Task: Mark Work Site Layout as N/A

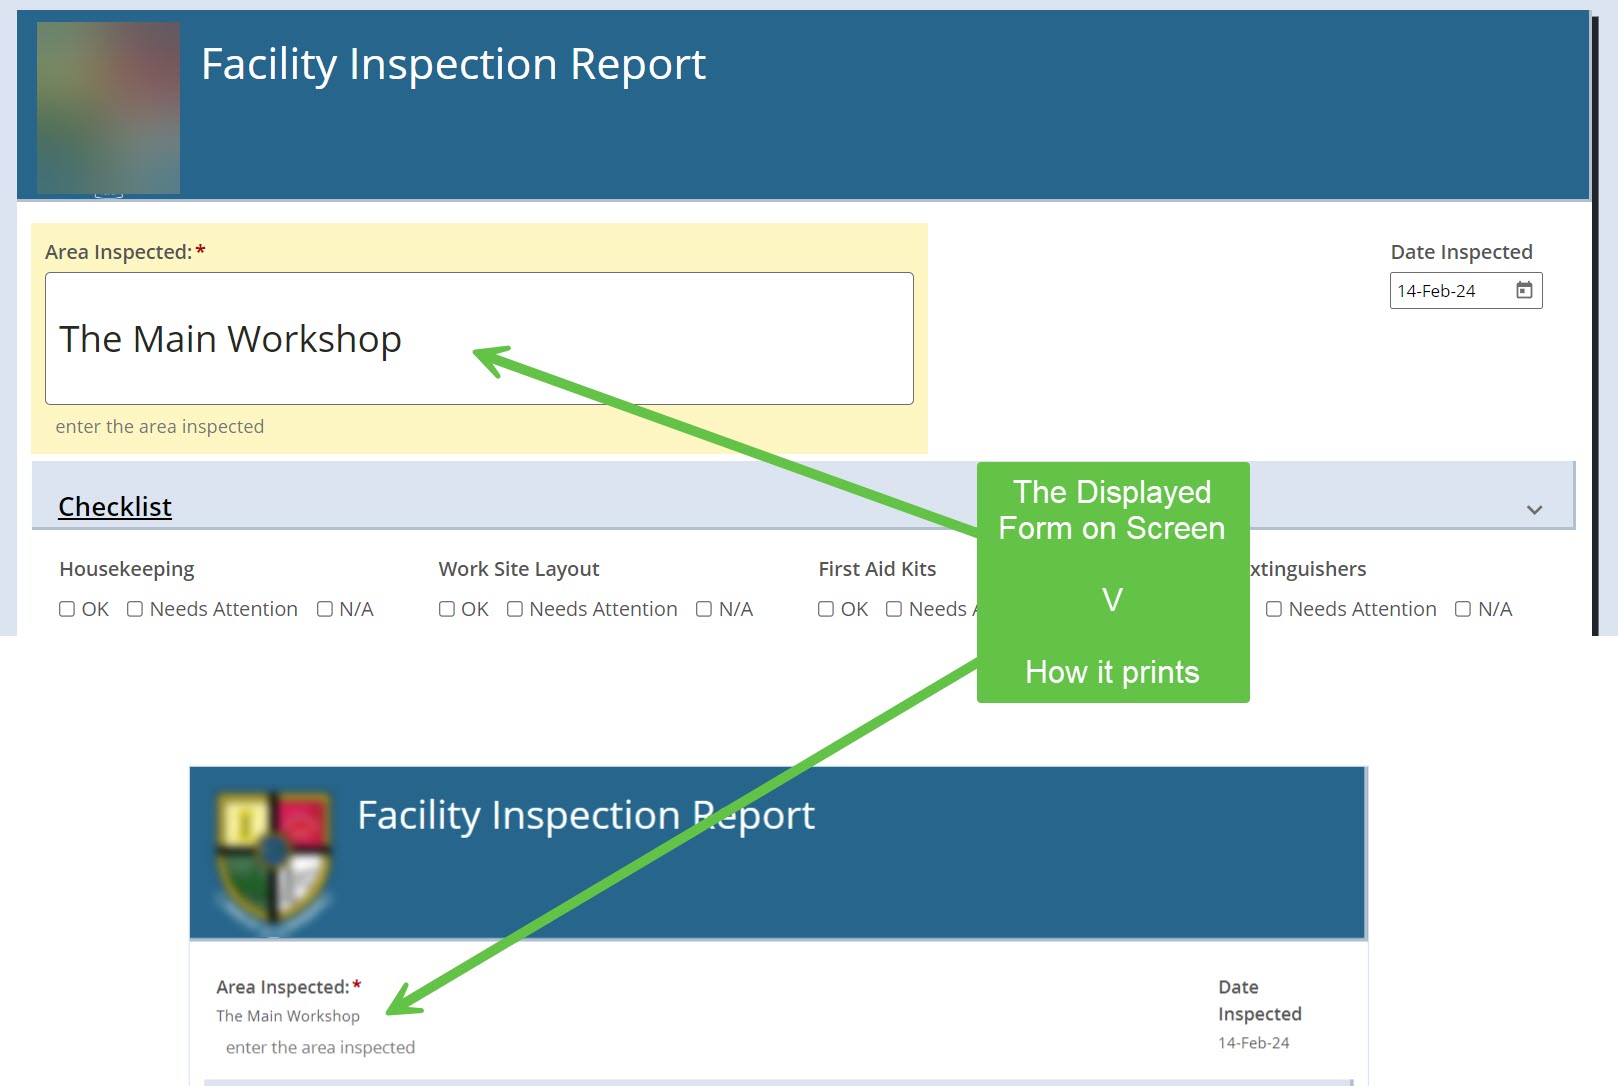Action: (704, 609)
